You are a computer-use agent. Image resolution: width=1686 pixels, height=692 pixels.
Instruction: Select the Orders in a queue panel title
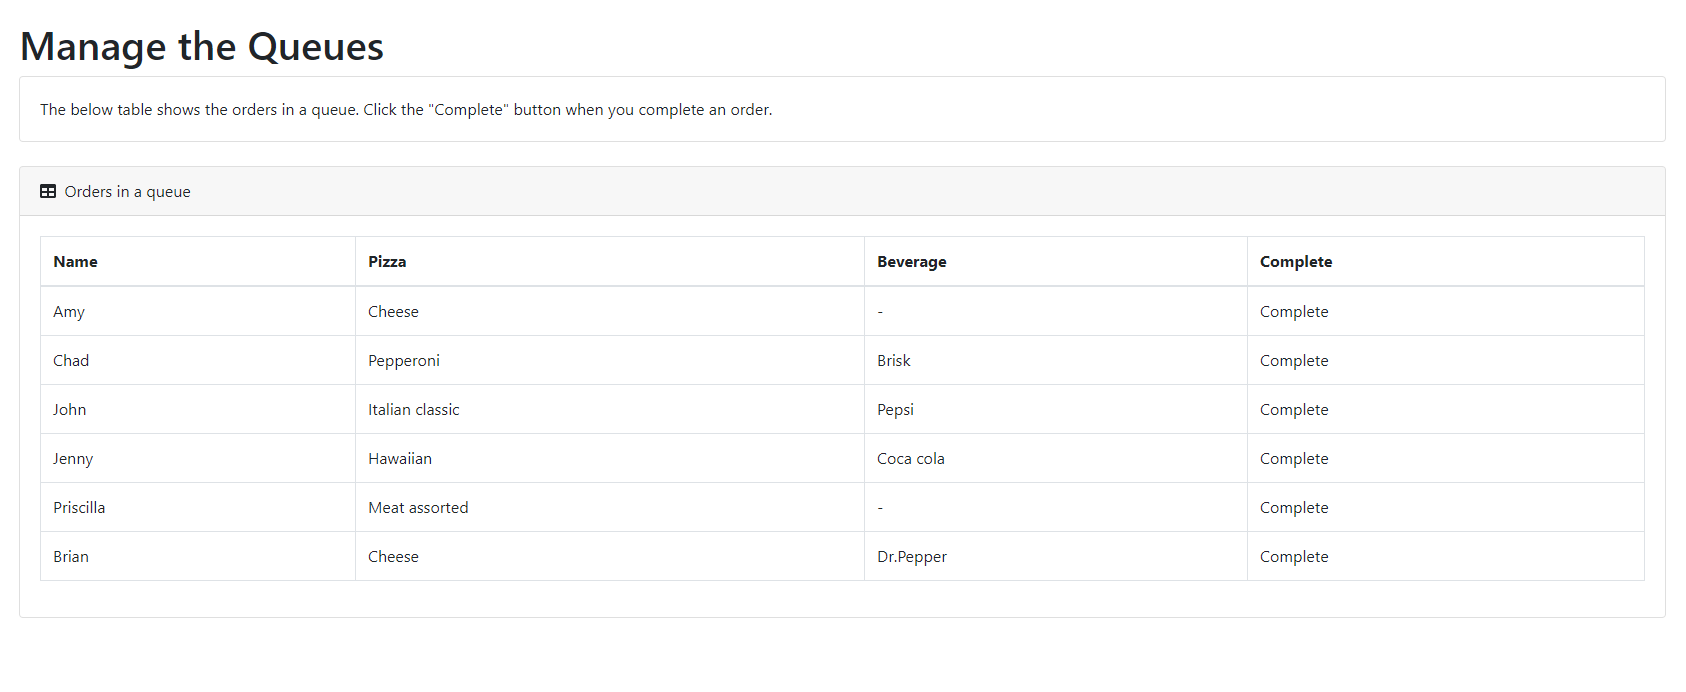point(127,192)
